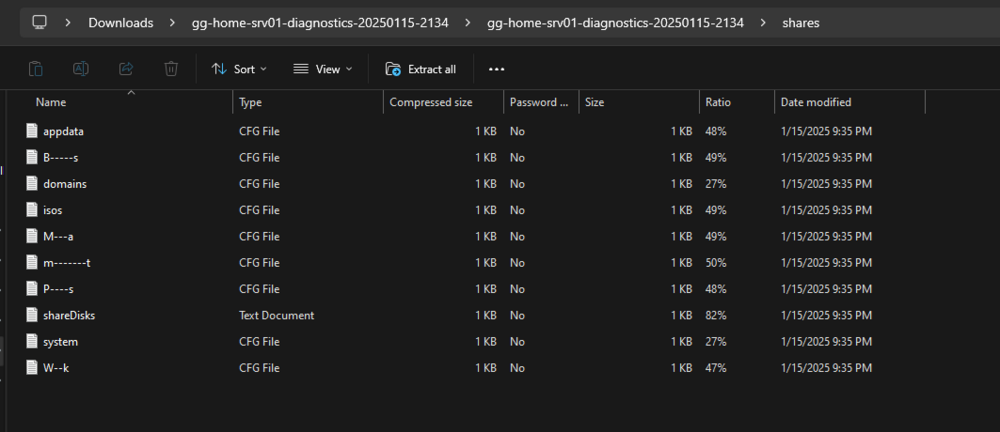
Task: Go to second gg-home-srv01-diagnostics breadcrumb folder
Action: (x=615, y=23)
